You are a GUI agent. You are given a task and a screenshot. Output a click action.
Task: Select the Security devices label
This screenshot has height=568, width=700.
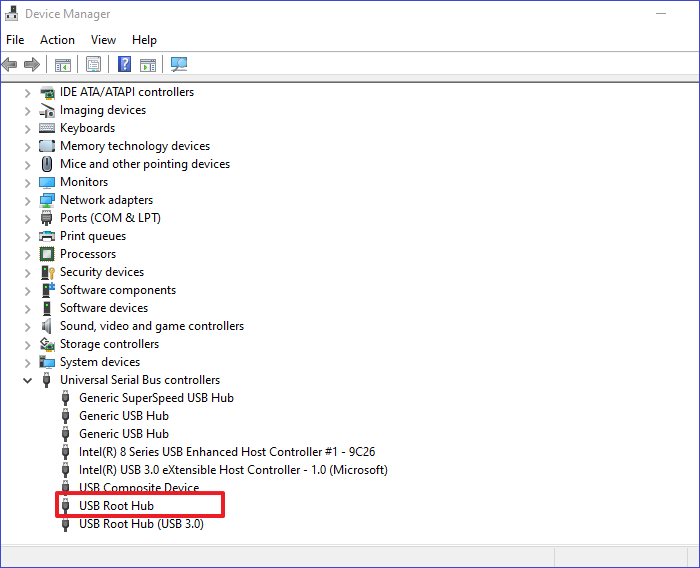point(102,272)
